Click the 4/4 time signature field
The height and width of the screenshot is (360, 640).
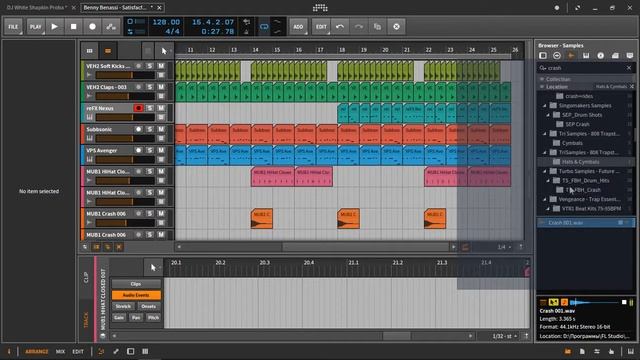click(172, 31)
